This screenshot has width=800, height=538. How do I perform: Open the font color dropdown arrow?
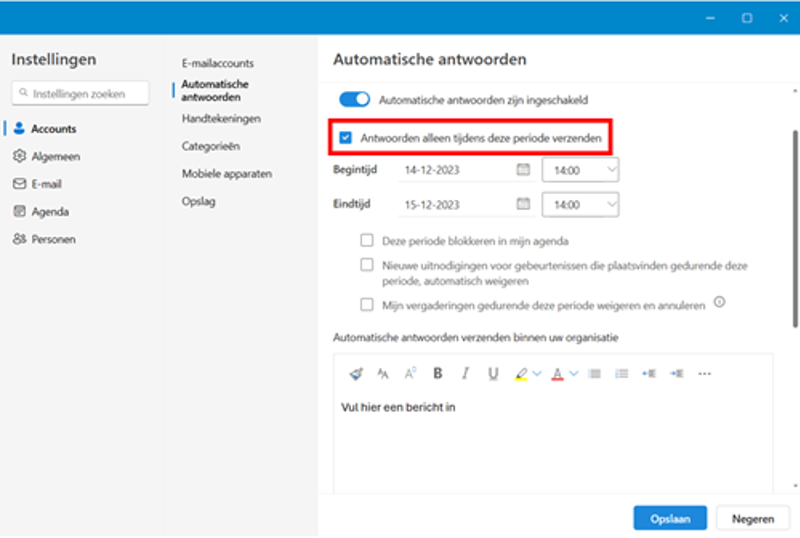coord(574,373)
